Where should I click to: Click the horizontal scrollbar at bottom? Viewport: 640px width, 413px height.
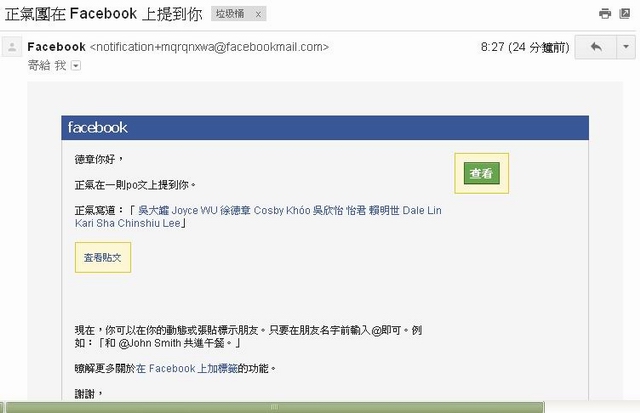tap(274, 407)
